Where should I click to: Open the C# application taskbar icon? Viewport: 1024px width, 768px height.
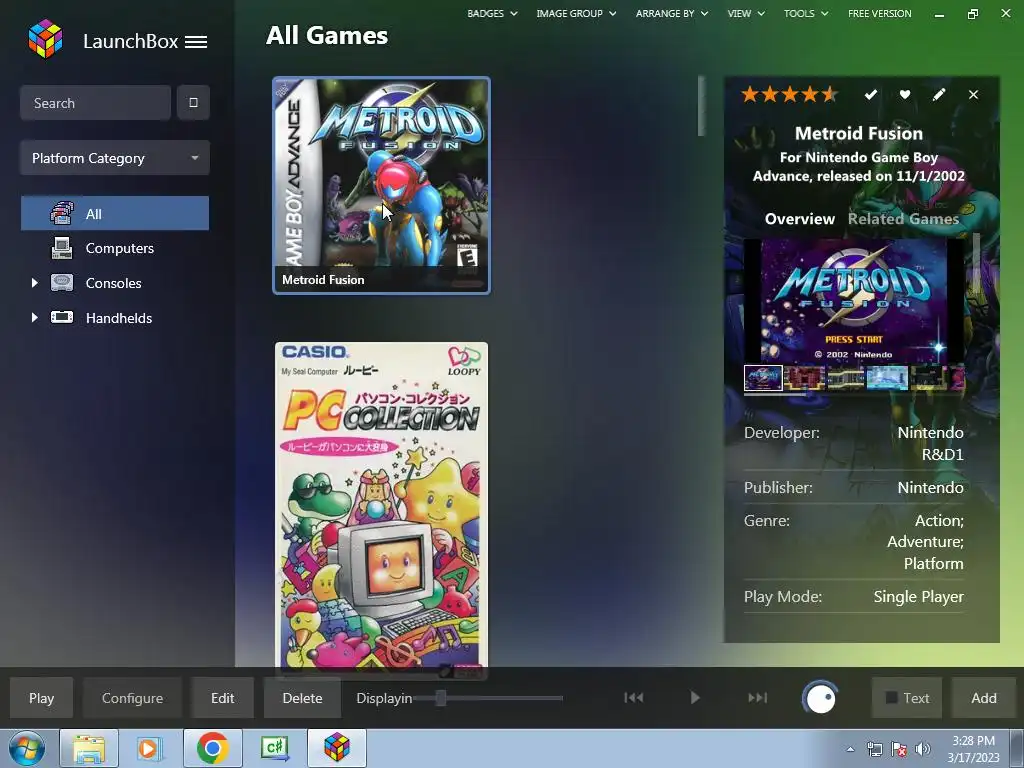point(274,748)
